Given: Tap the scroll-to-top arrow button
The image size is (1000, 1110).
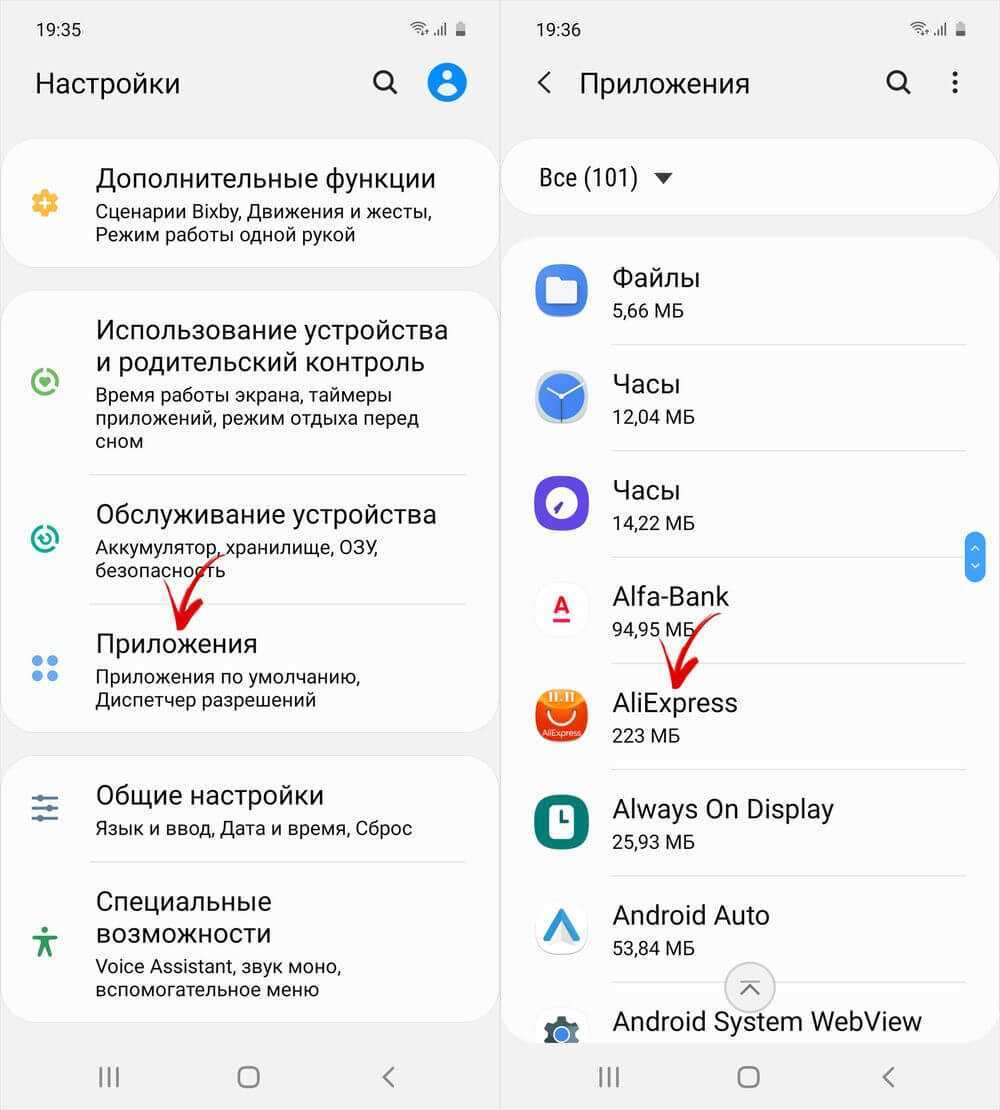Looking at the screenshot, I should tap(749, 988).
